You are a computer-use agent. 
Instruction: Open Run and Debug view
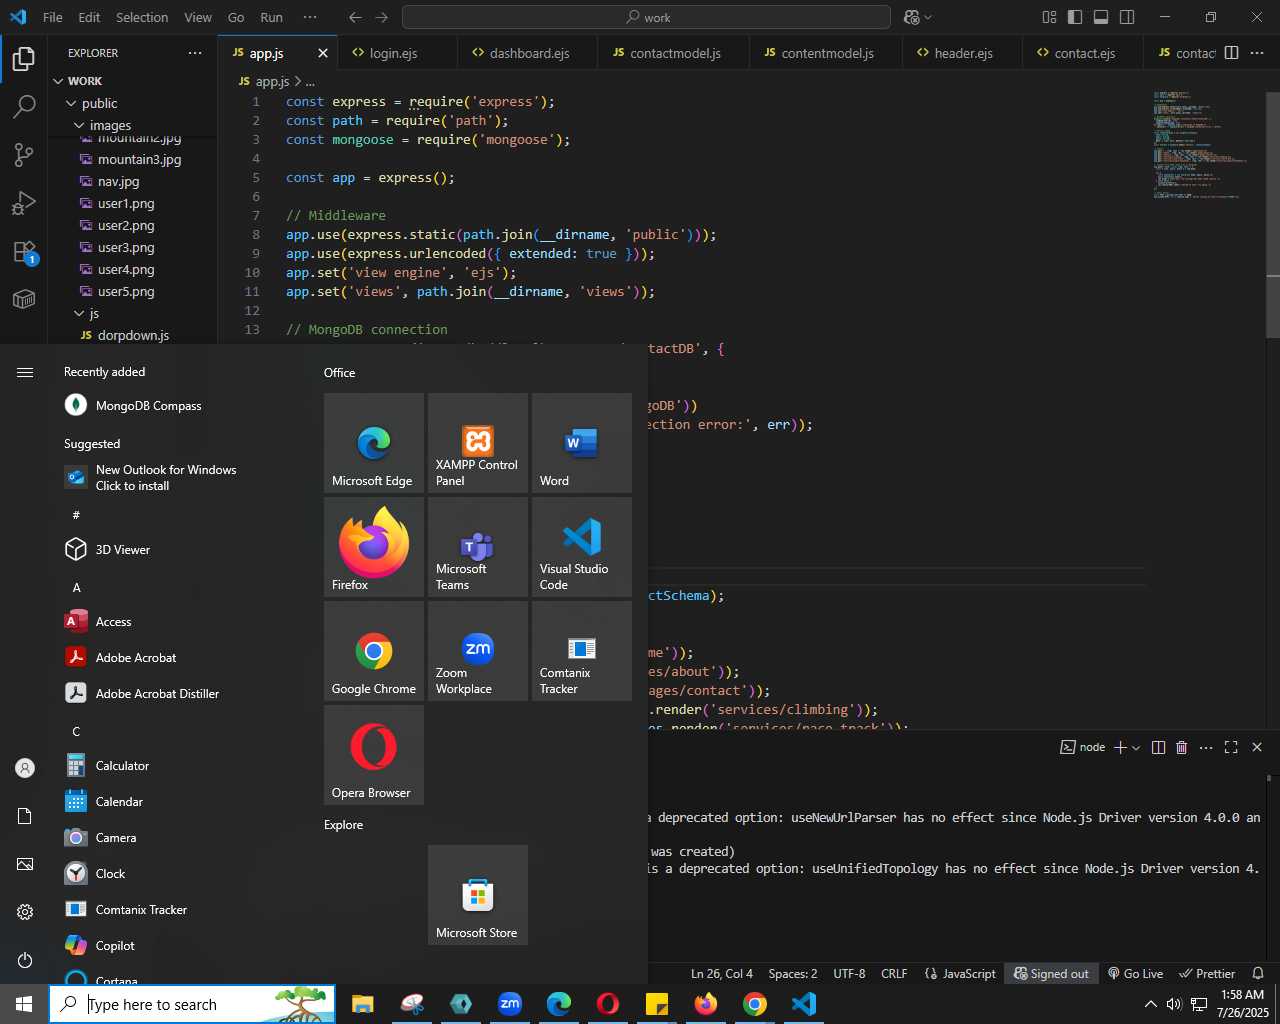[24, 203]
